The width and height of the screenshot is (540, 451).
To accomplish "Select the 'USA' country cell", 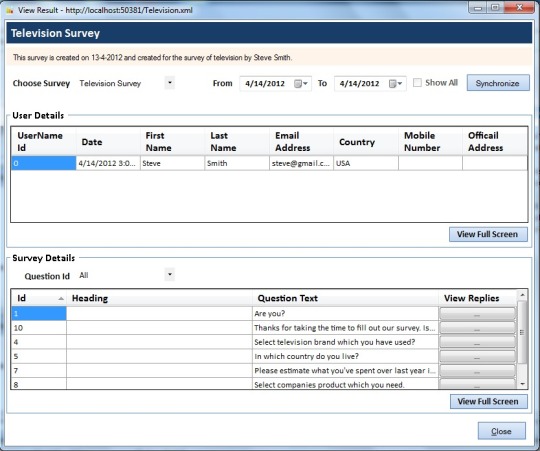I will 366,163.
